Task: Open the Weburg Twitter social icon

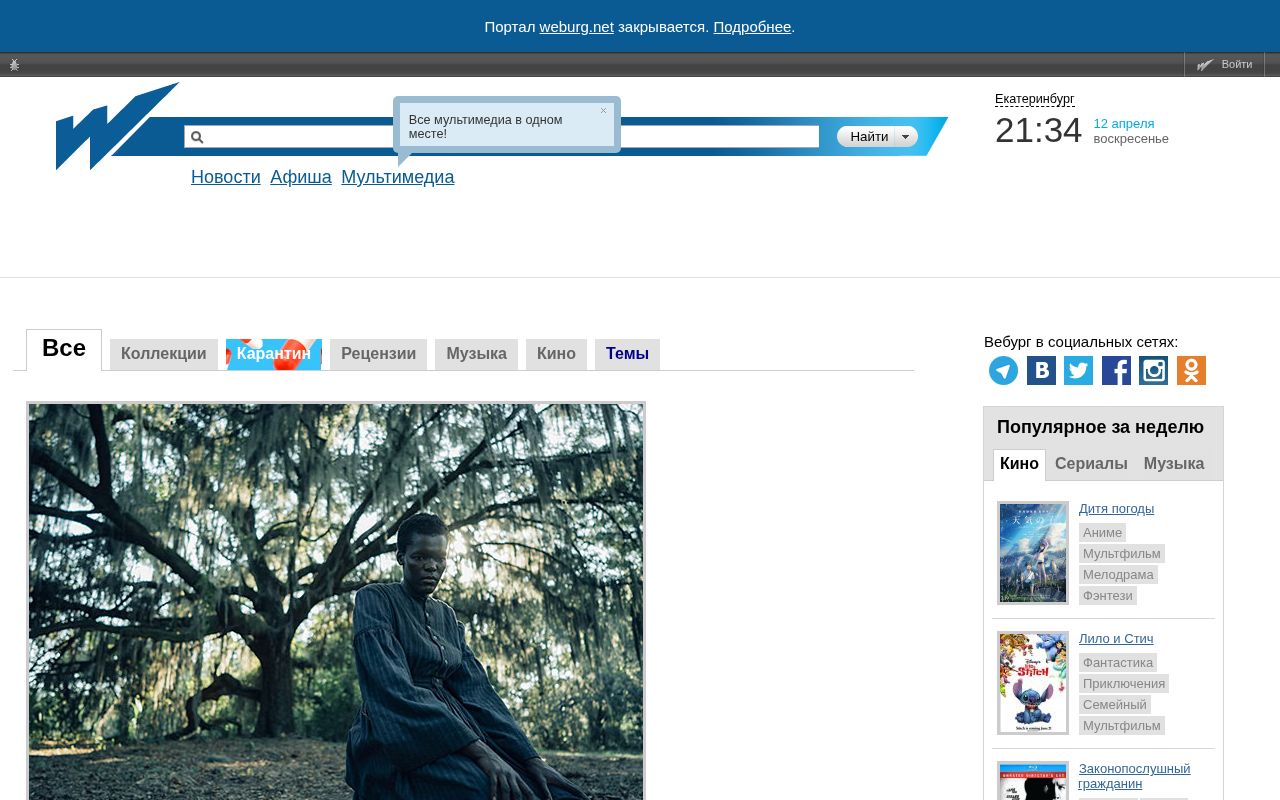Action: [x=1078, y=371]
